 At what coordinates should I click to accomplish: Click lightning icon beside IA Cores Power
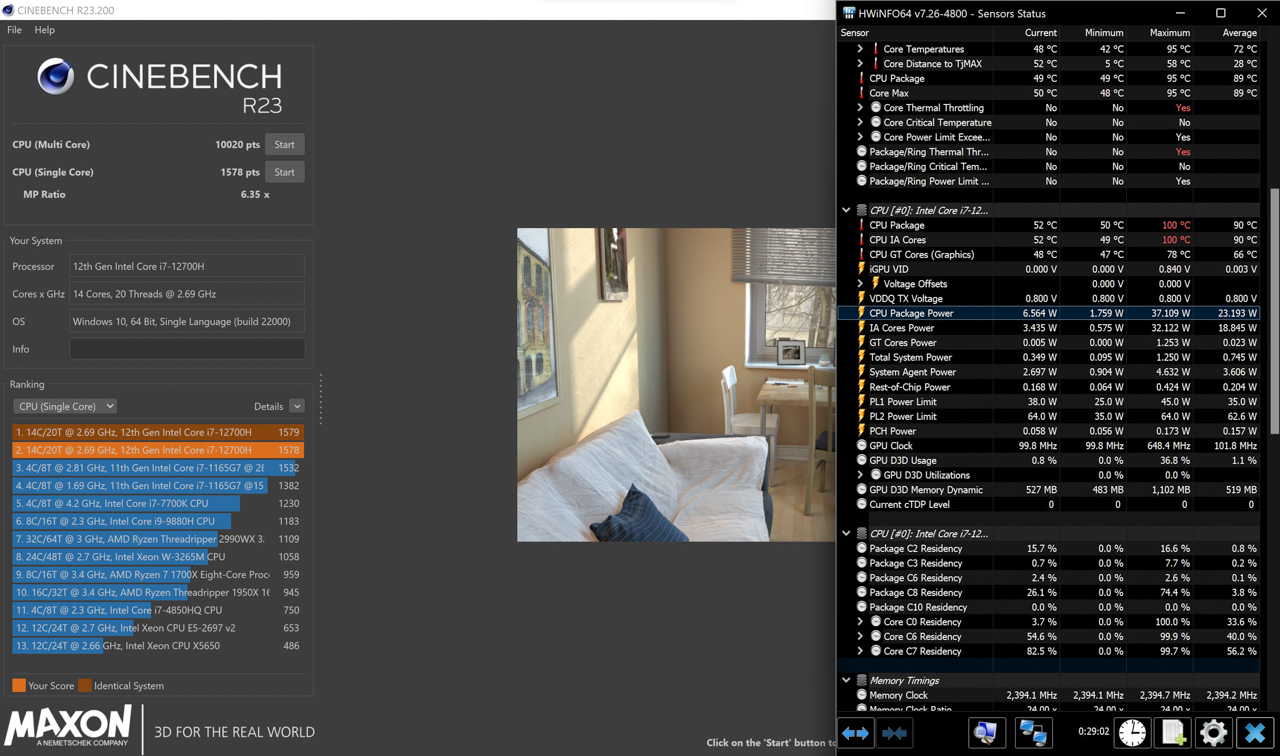861,328
